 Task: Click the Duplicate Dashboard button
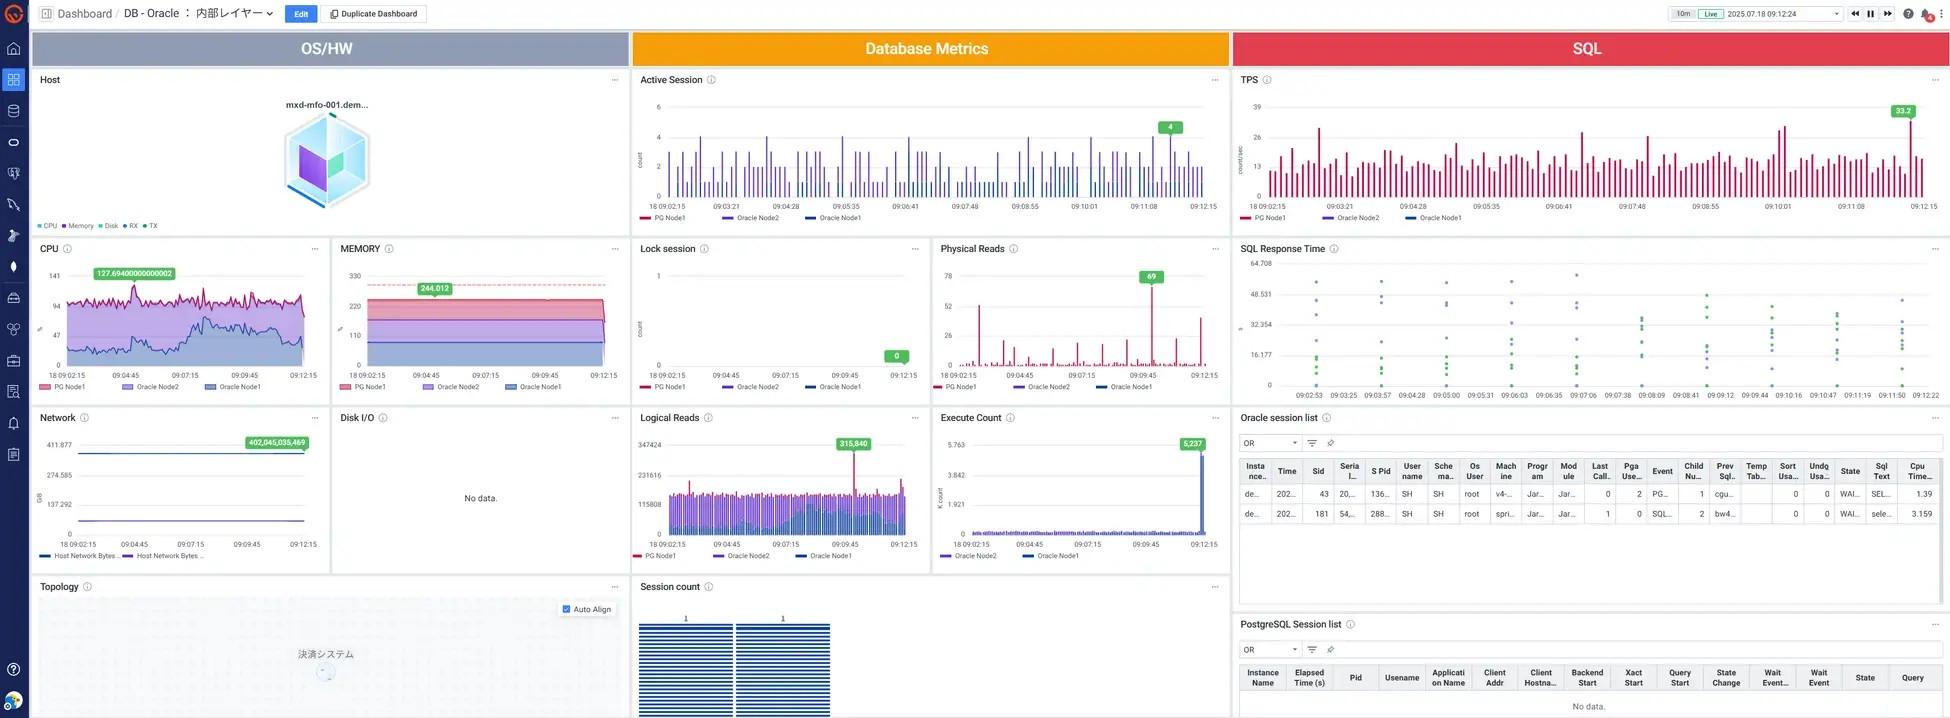pos(373,14)
